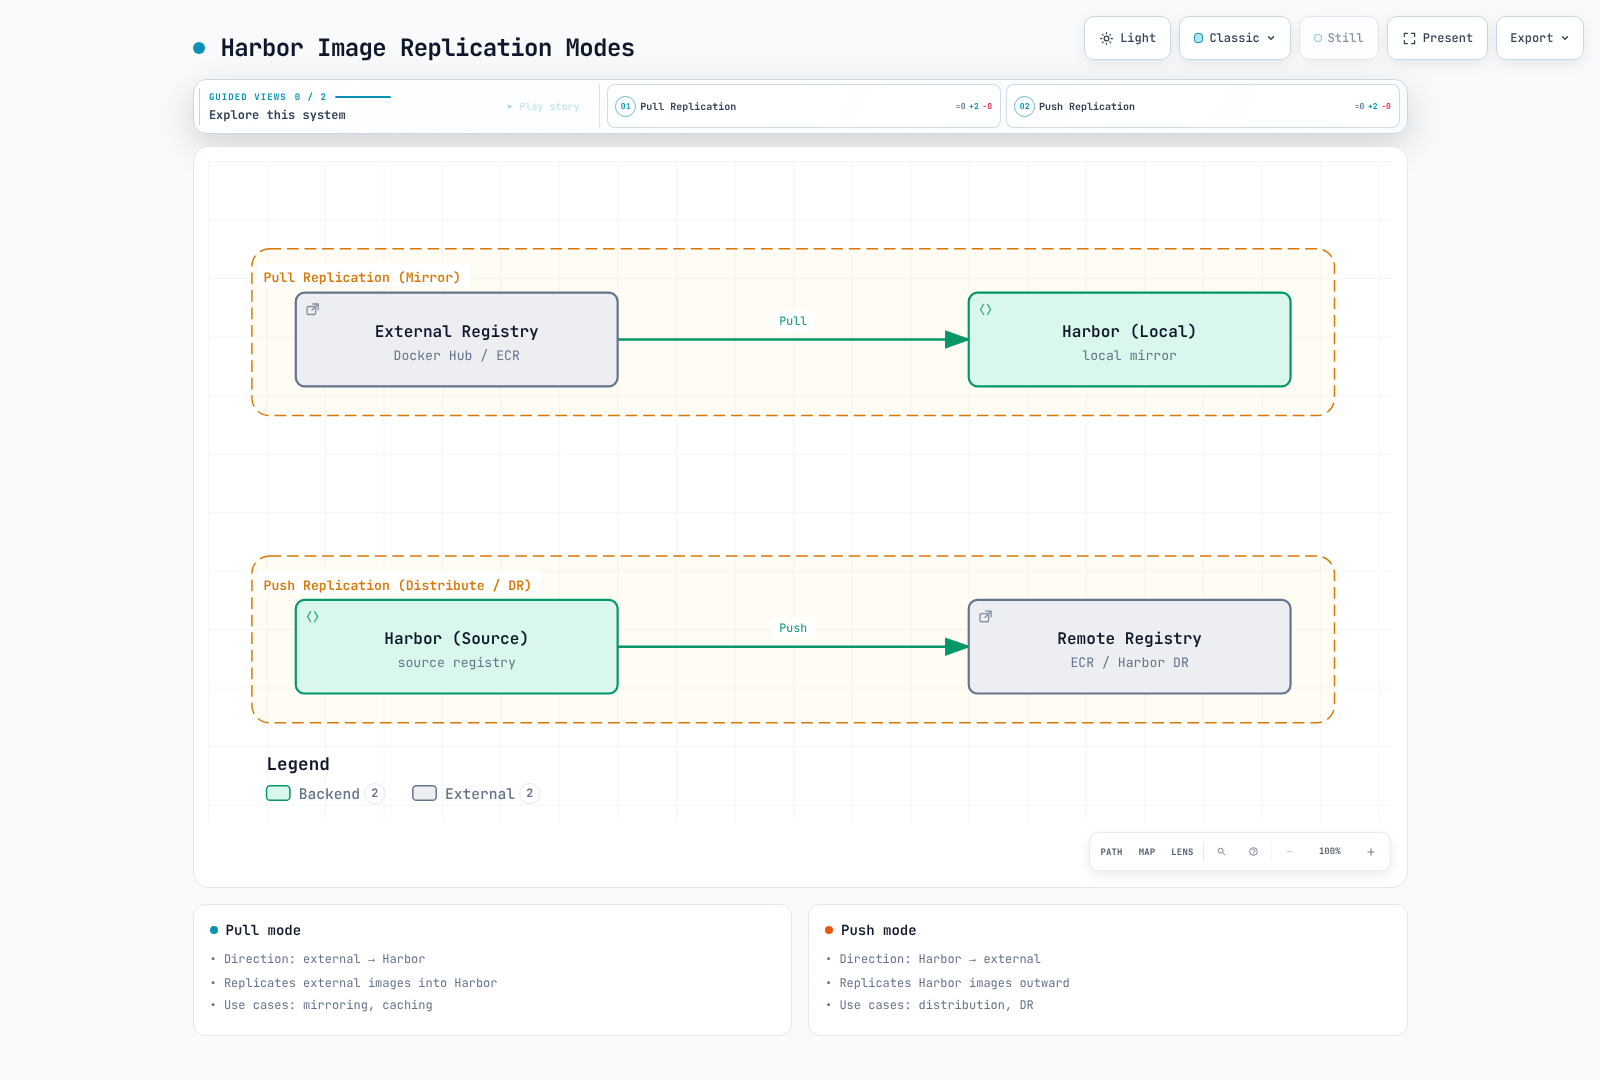Select the Remote Registry node
Screen dimensions: 1600x1080
[1130, 647]
